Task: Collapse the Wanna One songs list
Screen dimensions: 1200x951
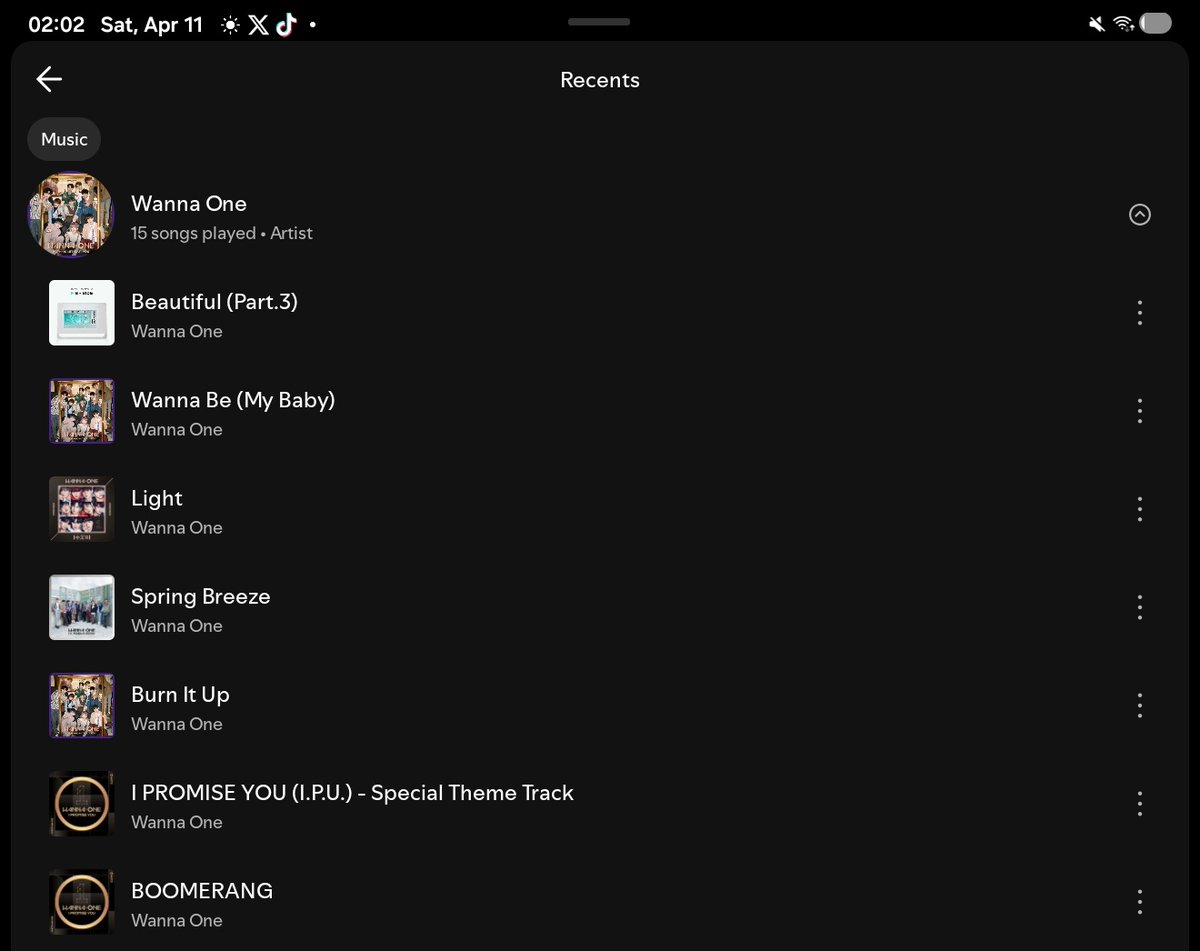Action: (x=1139, y=214)
